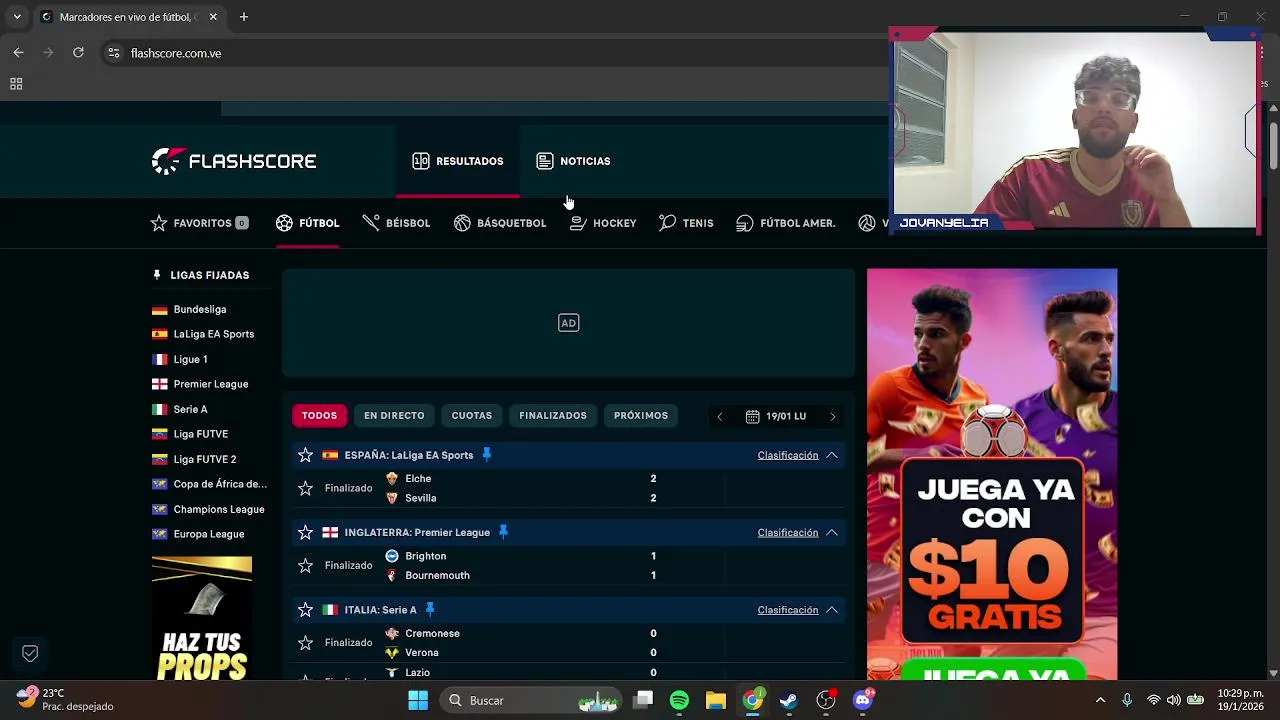
Task: Unpin Premier League pin icon
Action: [x=503, y=532]
